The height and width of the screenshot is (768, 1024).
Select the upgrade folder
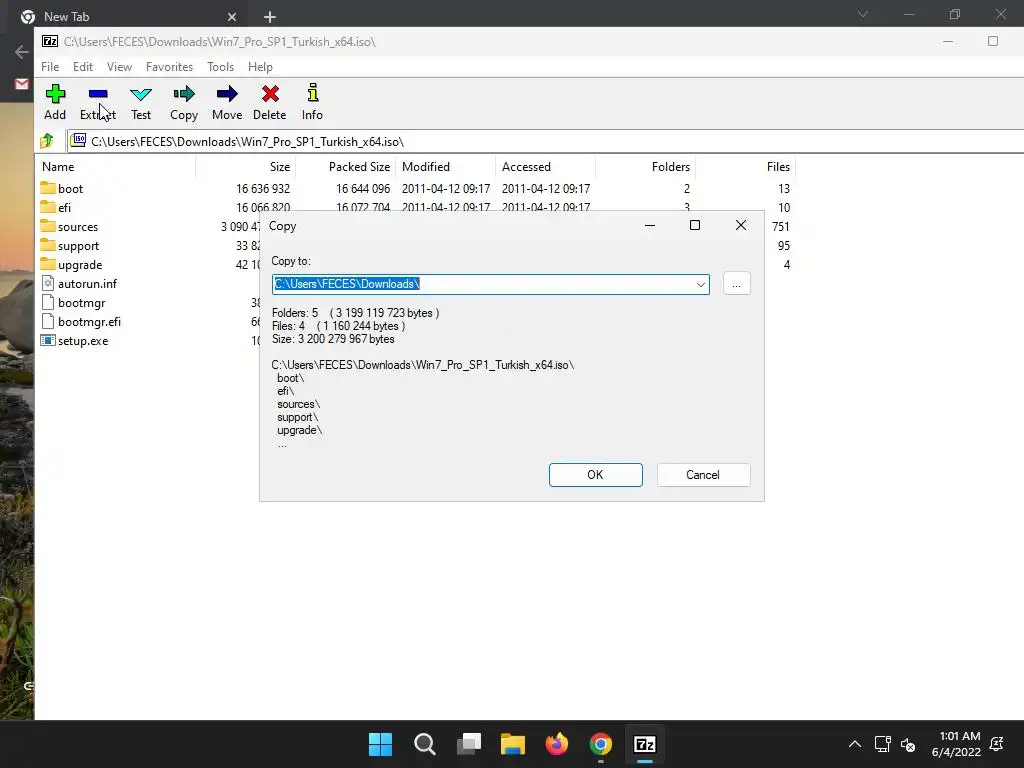click(x=71, y=264)
